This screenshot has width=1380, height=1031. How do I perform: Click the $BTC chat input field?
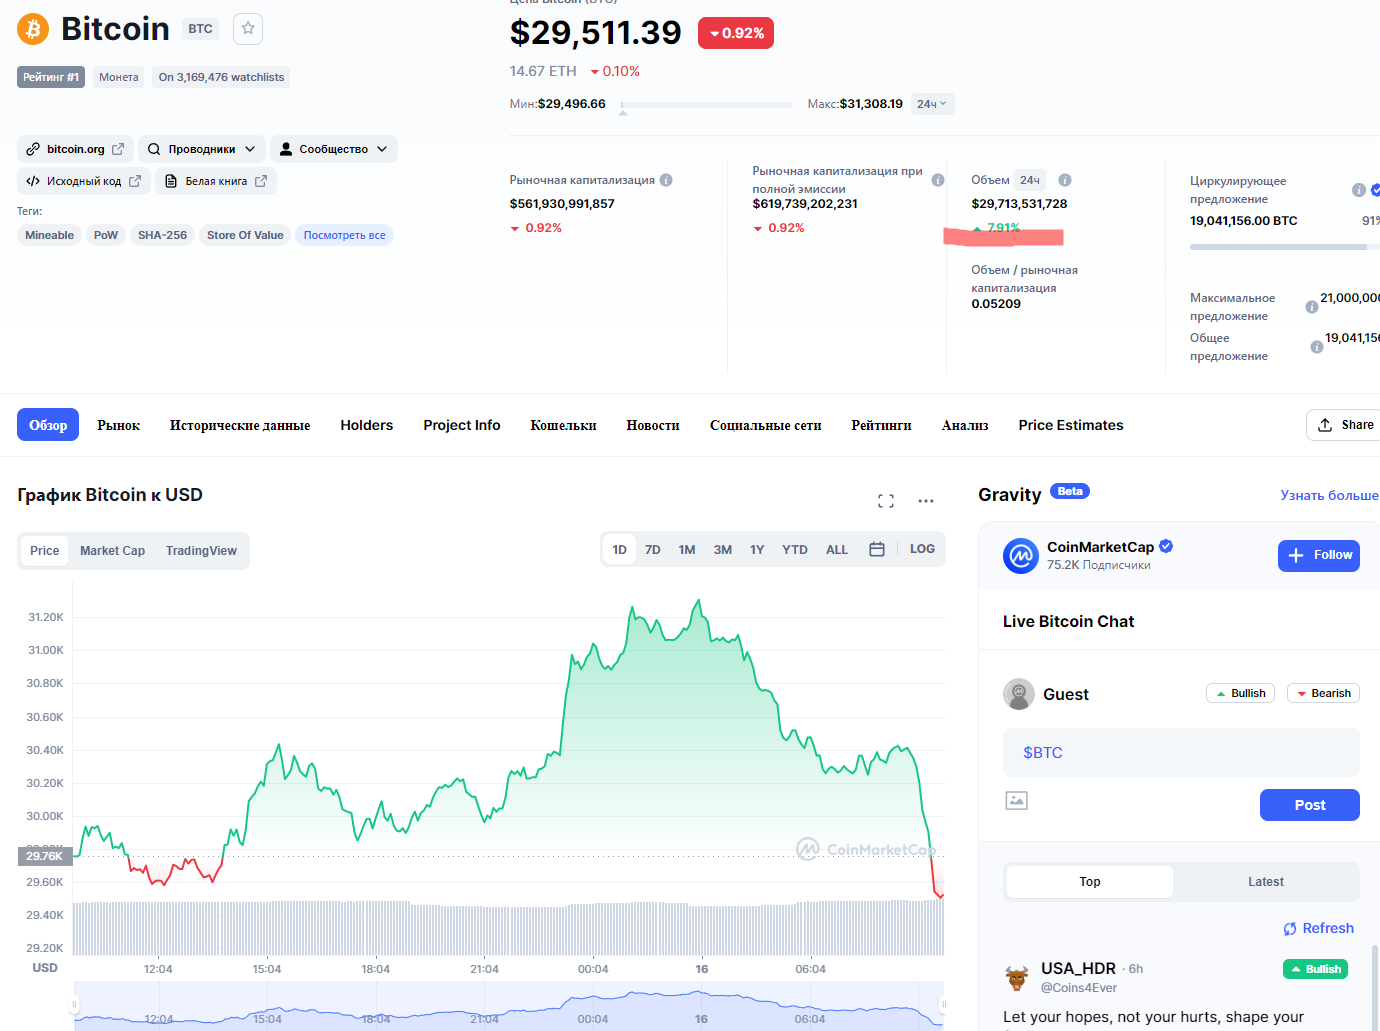click(x=1180, y=753)
